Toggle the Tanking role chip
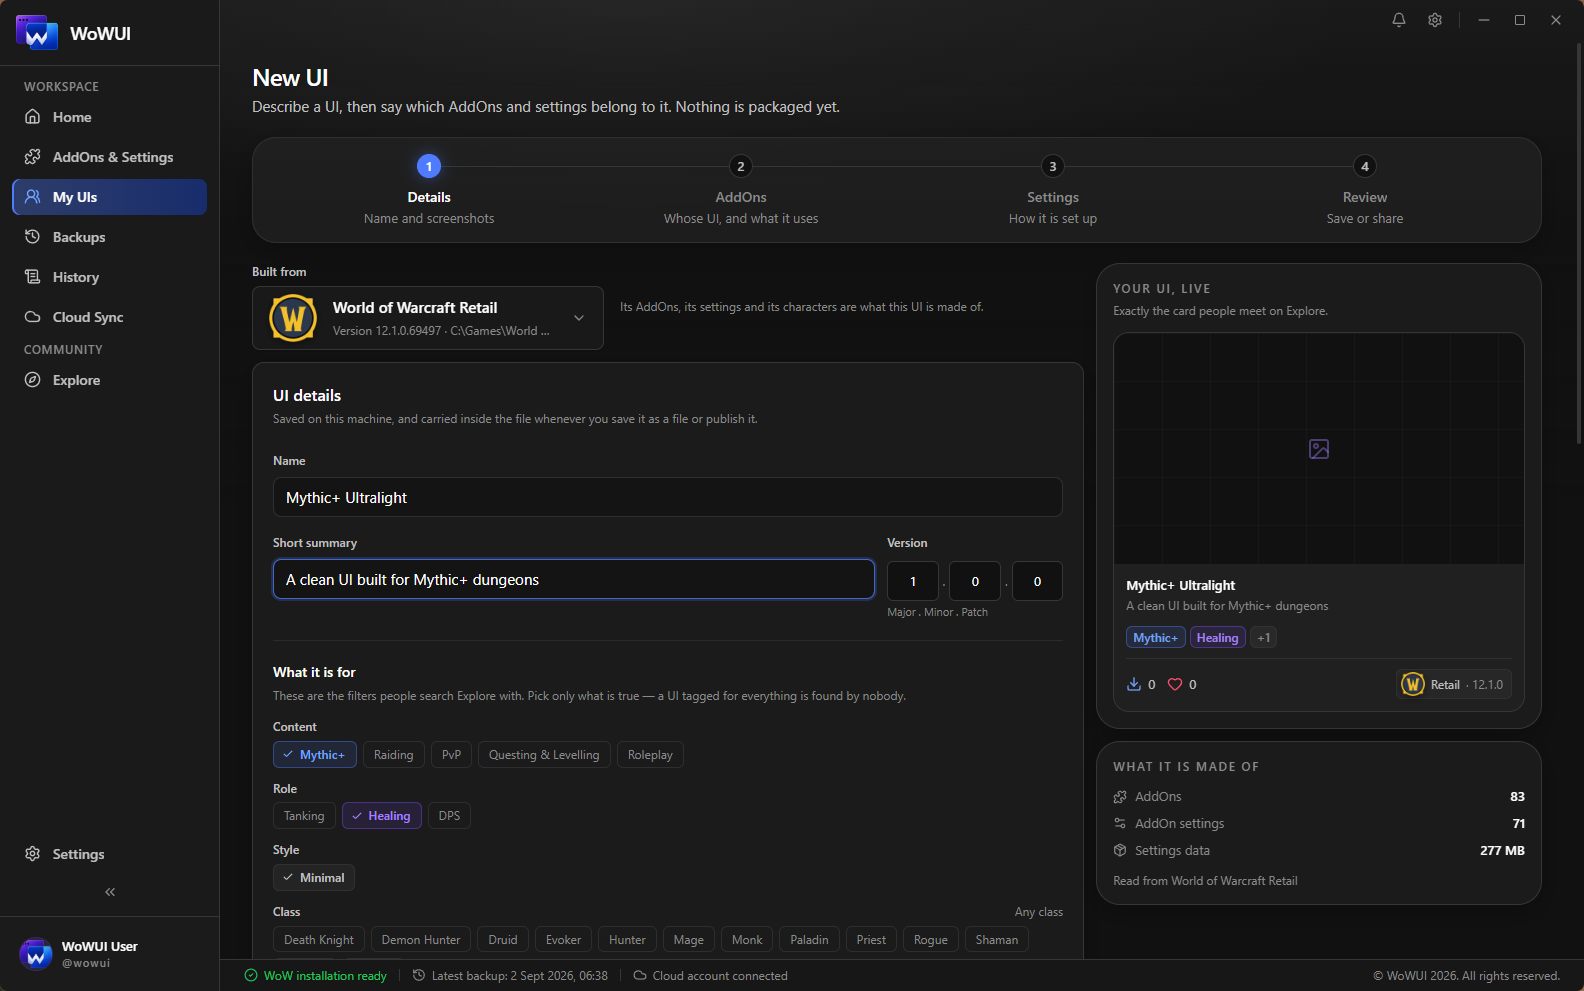 (304, 816)
